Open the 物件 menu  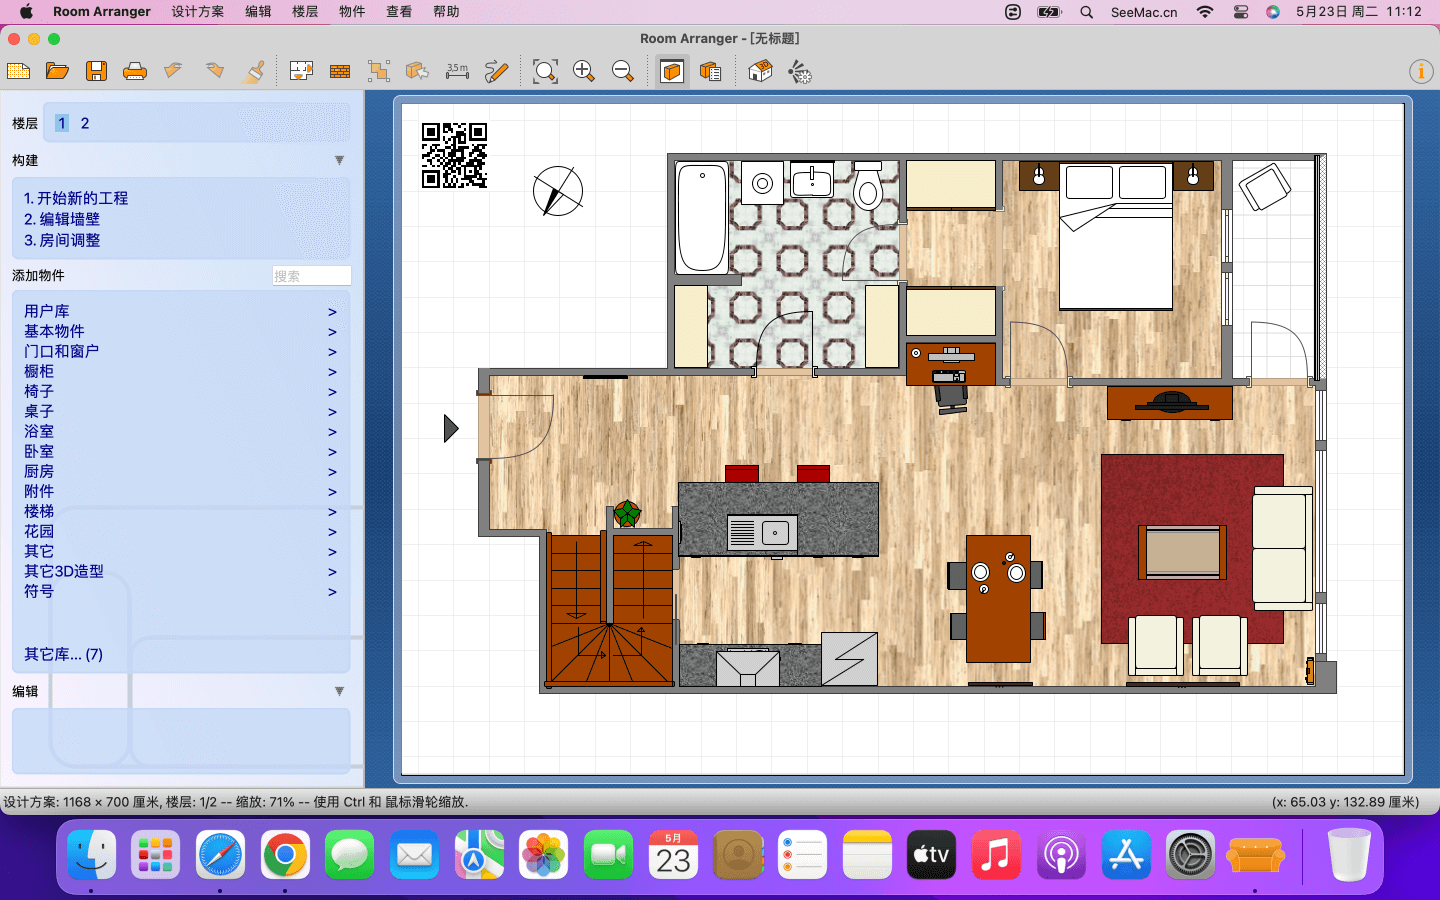[x=352, y=12]
